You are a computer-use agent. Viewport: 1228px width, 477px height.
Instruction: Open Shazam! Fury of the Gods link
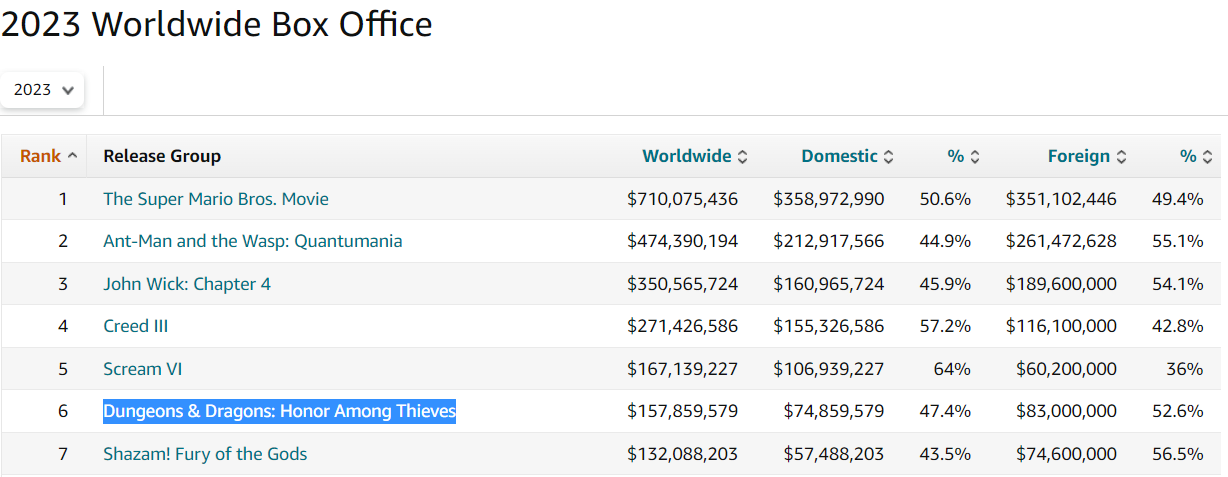[x=205, y=454]
